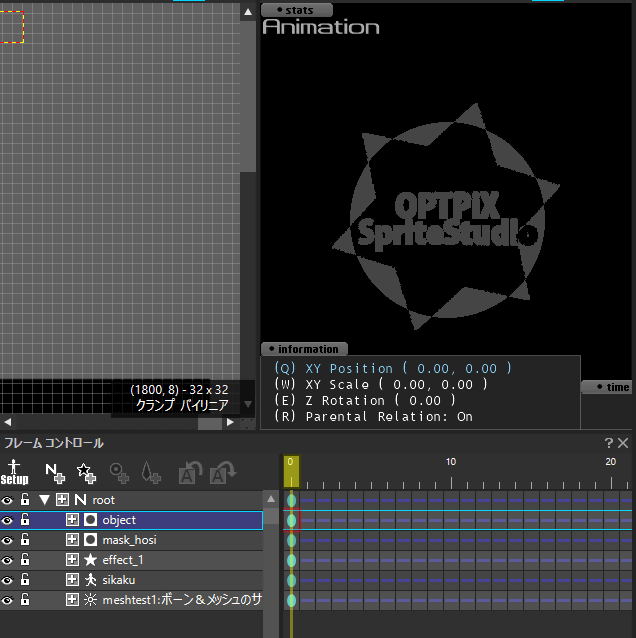
Task: Lock the mask_hosi layer
Action: coord(25,539)
